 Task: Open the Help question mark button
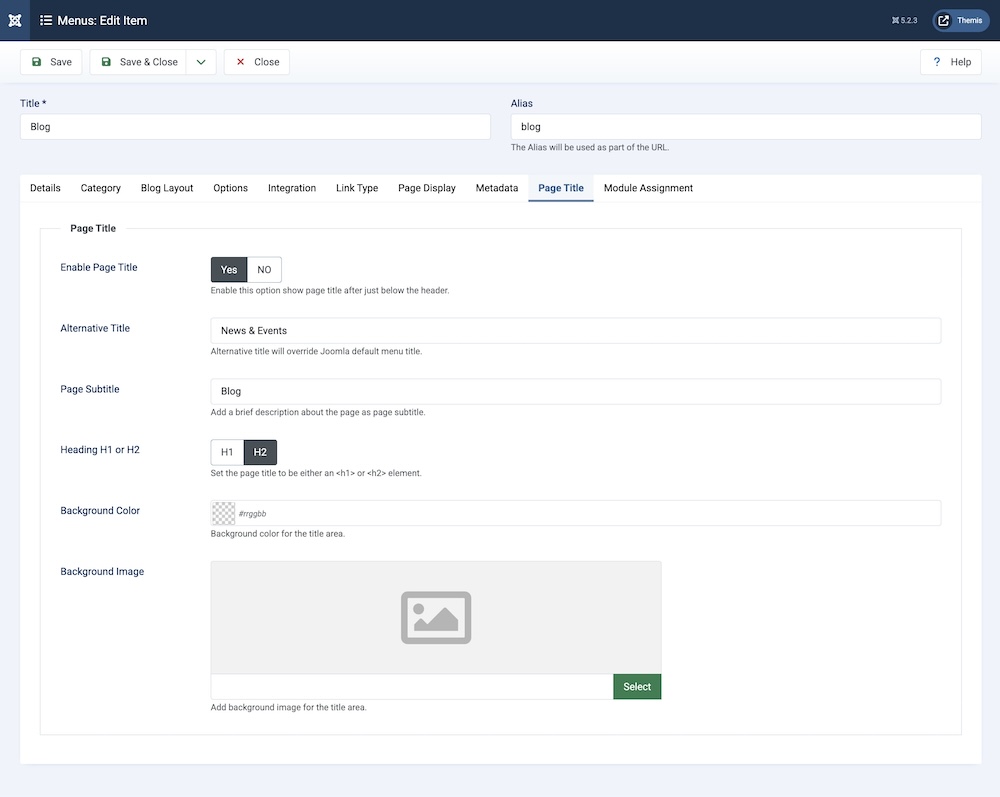click(x=951, y=62)
